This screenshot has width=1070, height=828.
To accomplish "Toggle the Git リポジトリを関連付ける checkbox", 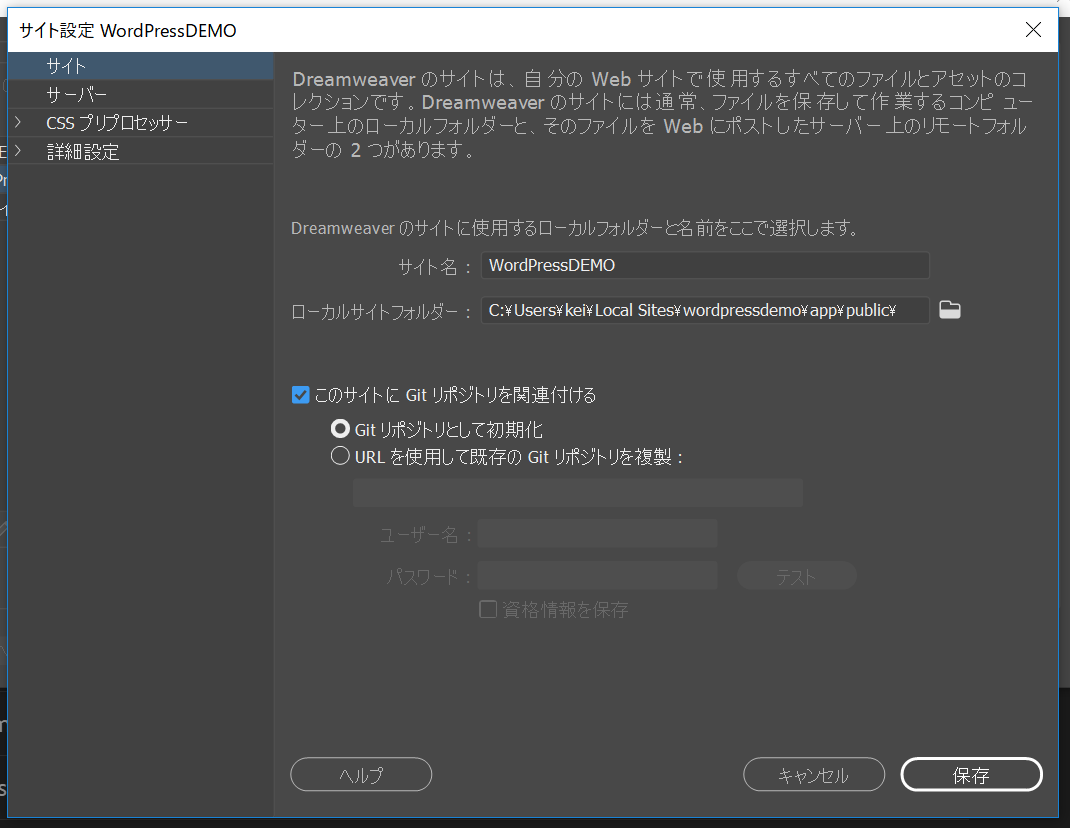I will (300, 395).
